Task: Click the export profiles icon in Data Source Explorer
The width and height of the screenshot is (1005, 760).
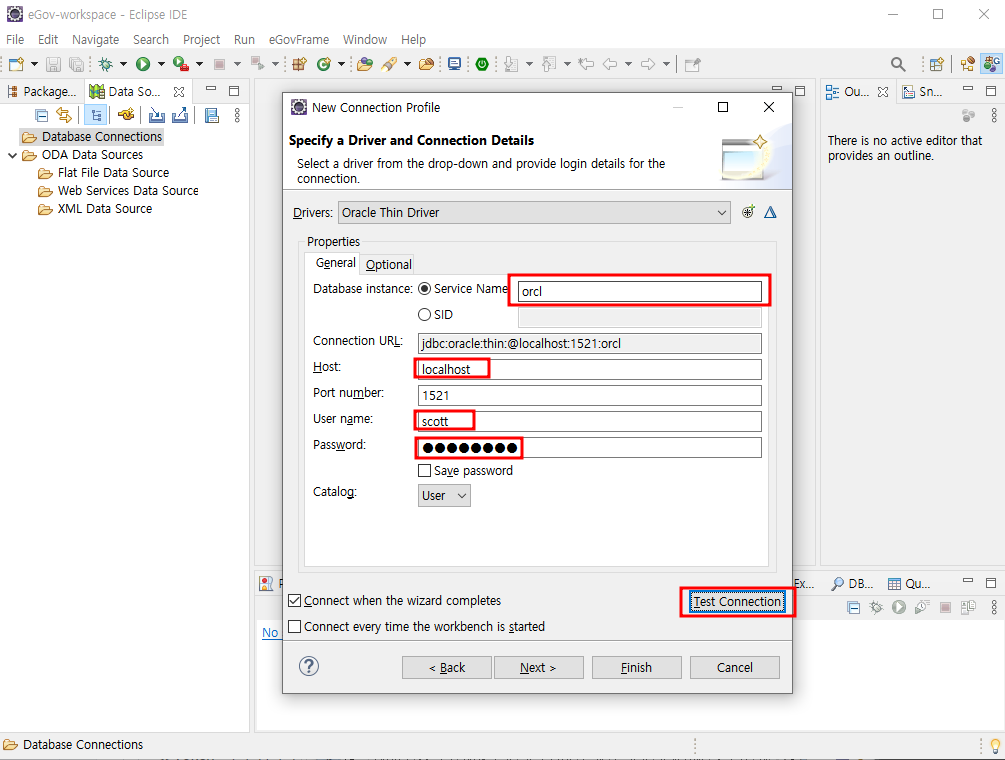Action: pos(180,115)
